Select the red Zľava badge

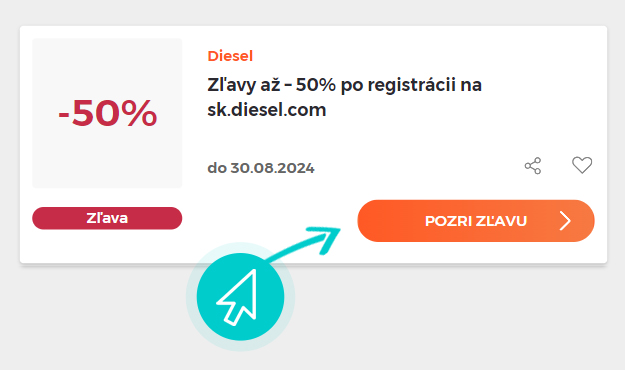point(107,218)
